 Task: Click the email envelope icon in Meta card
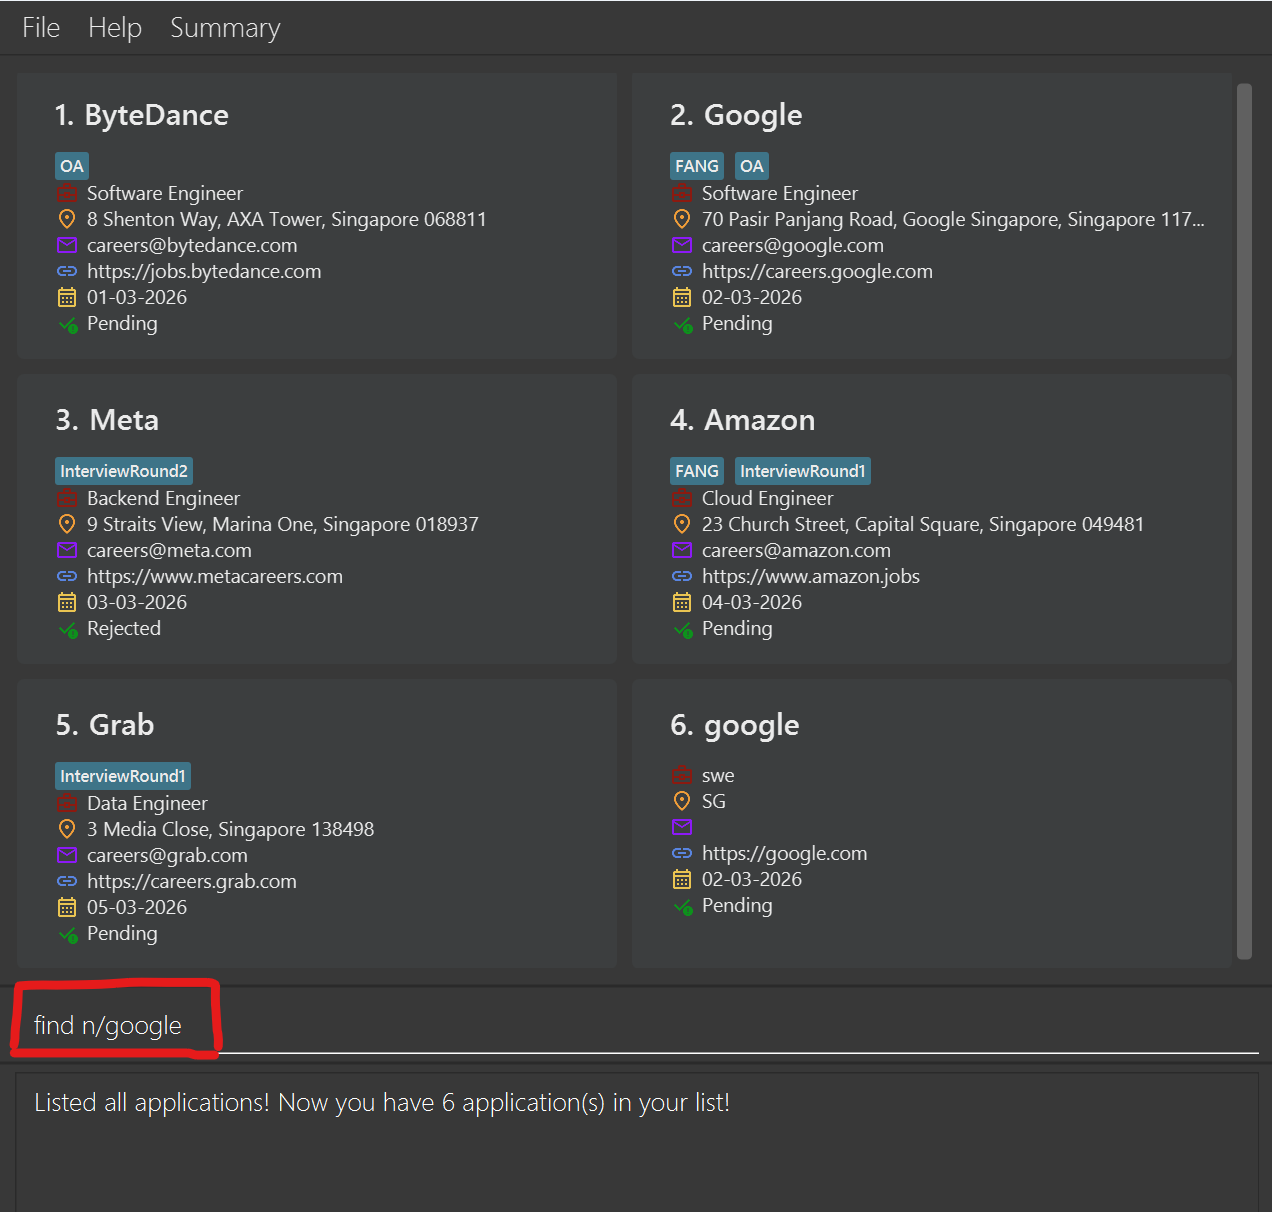(x=67, y=550)
